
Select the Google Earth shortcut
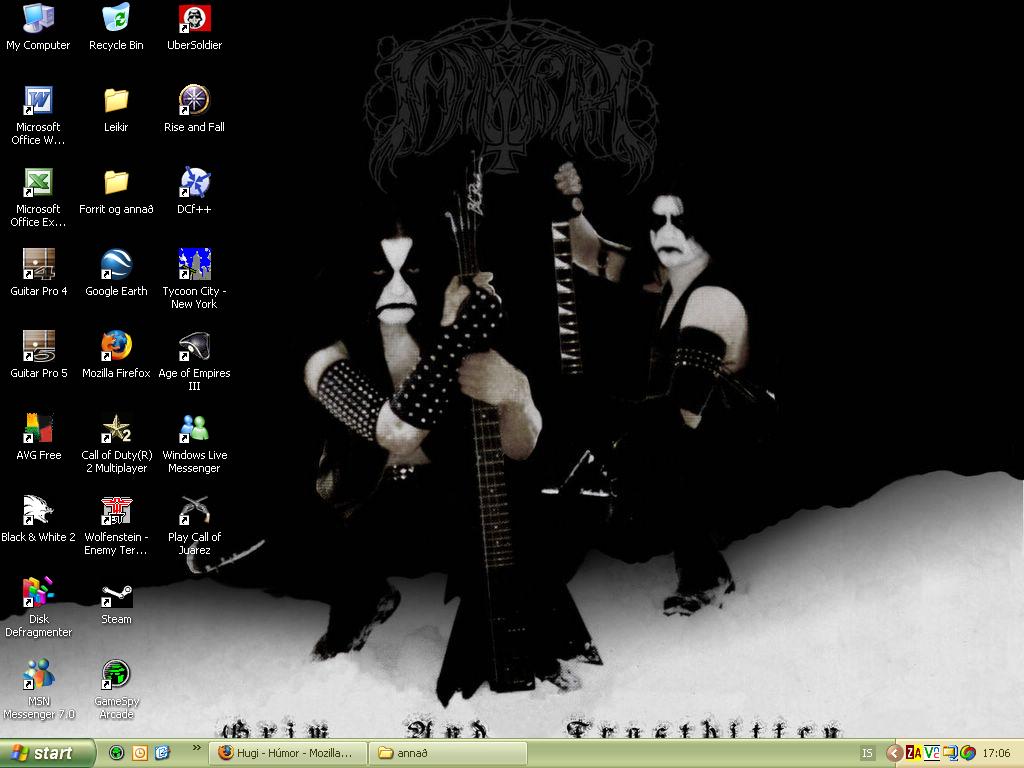tap(116, 274)
